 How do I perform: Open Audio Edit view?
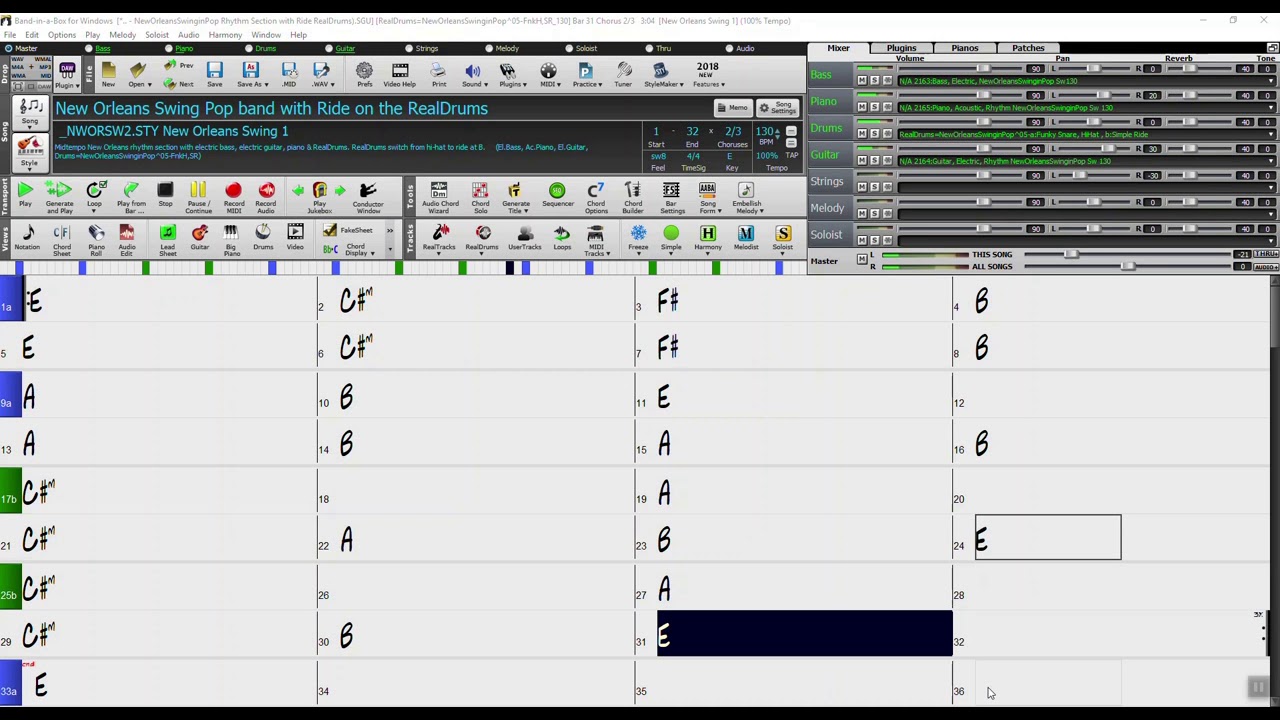point(127,240)
